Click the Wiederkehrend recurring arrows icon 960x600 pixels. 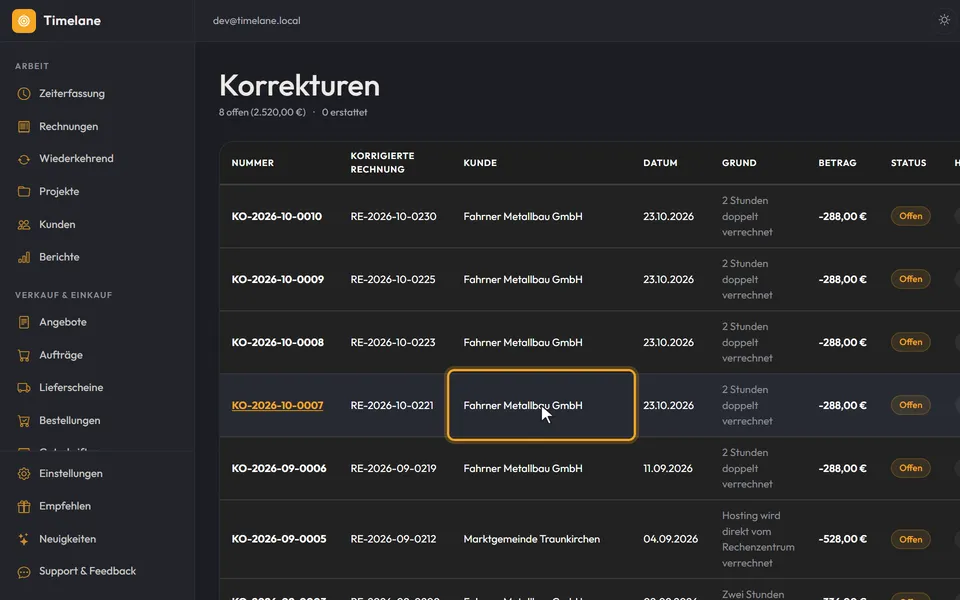tap(24, 159)
